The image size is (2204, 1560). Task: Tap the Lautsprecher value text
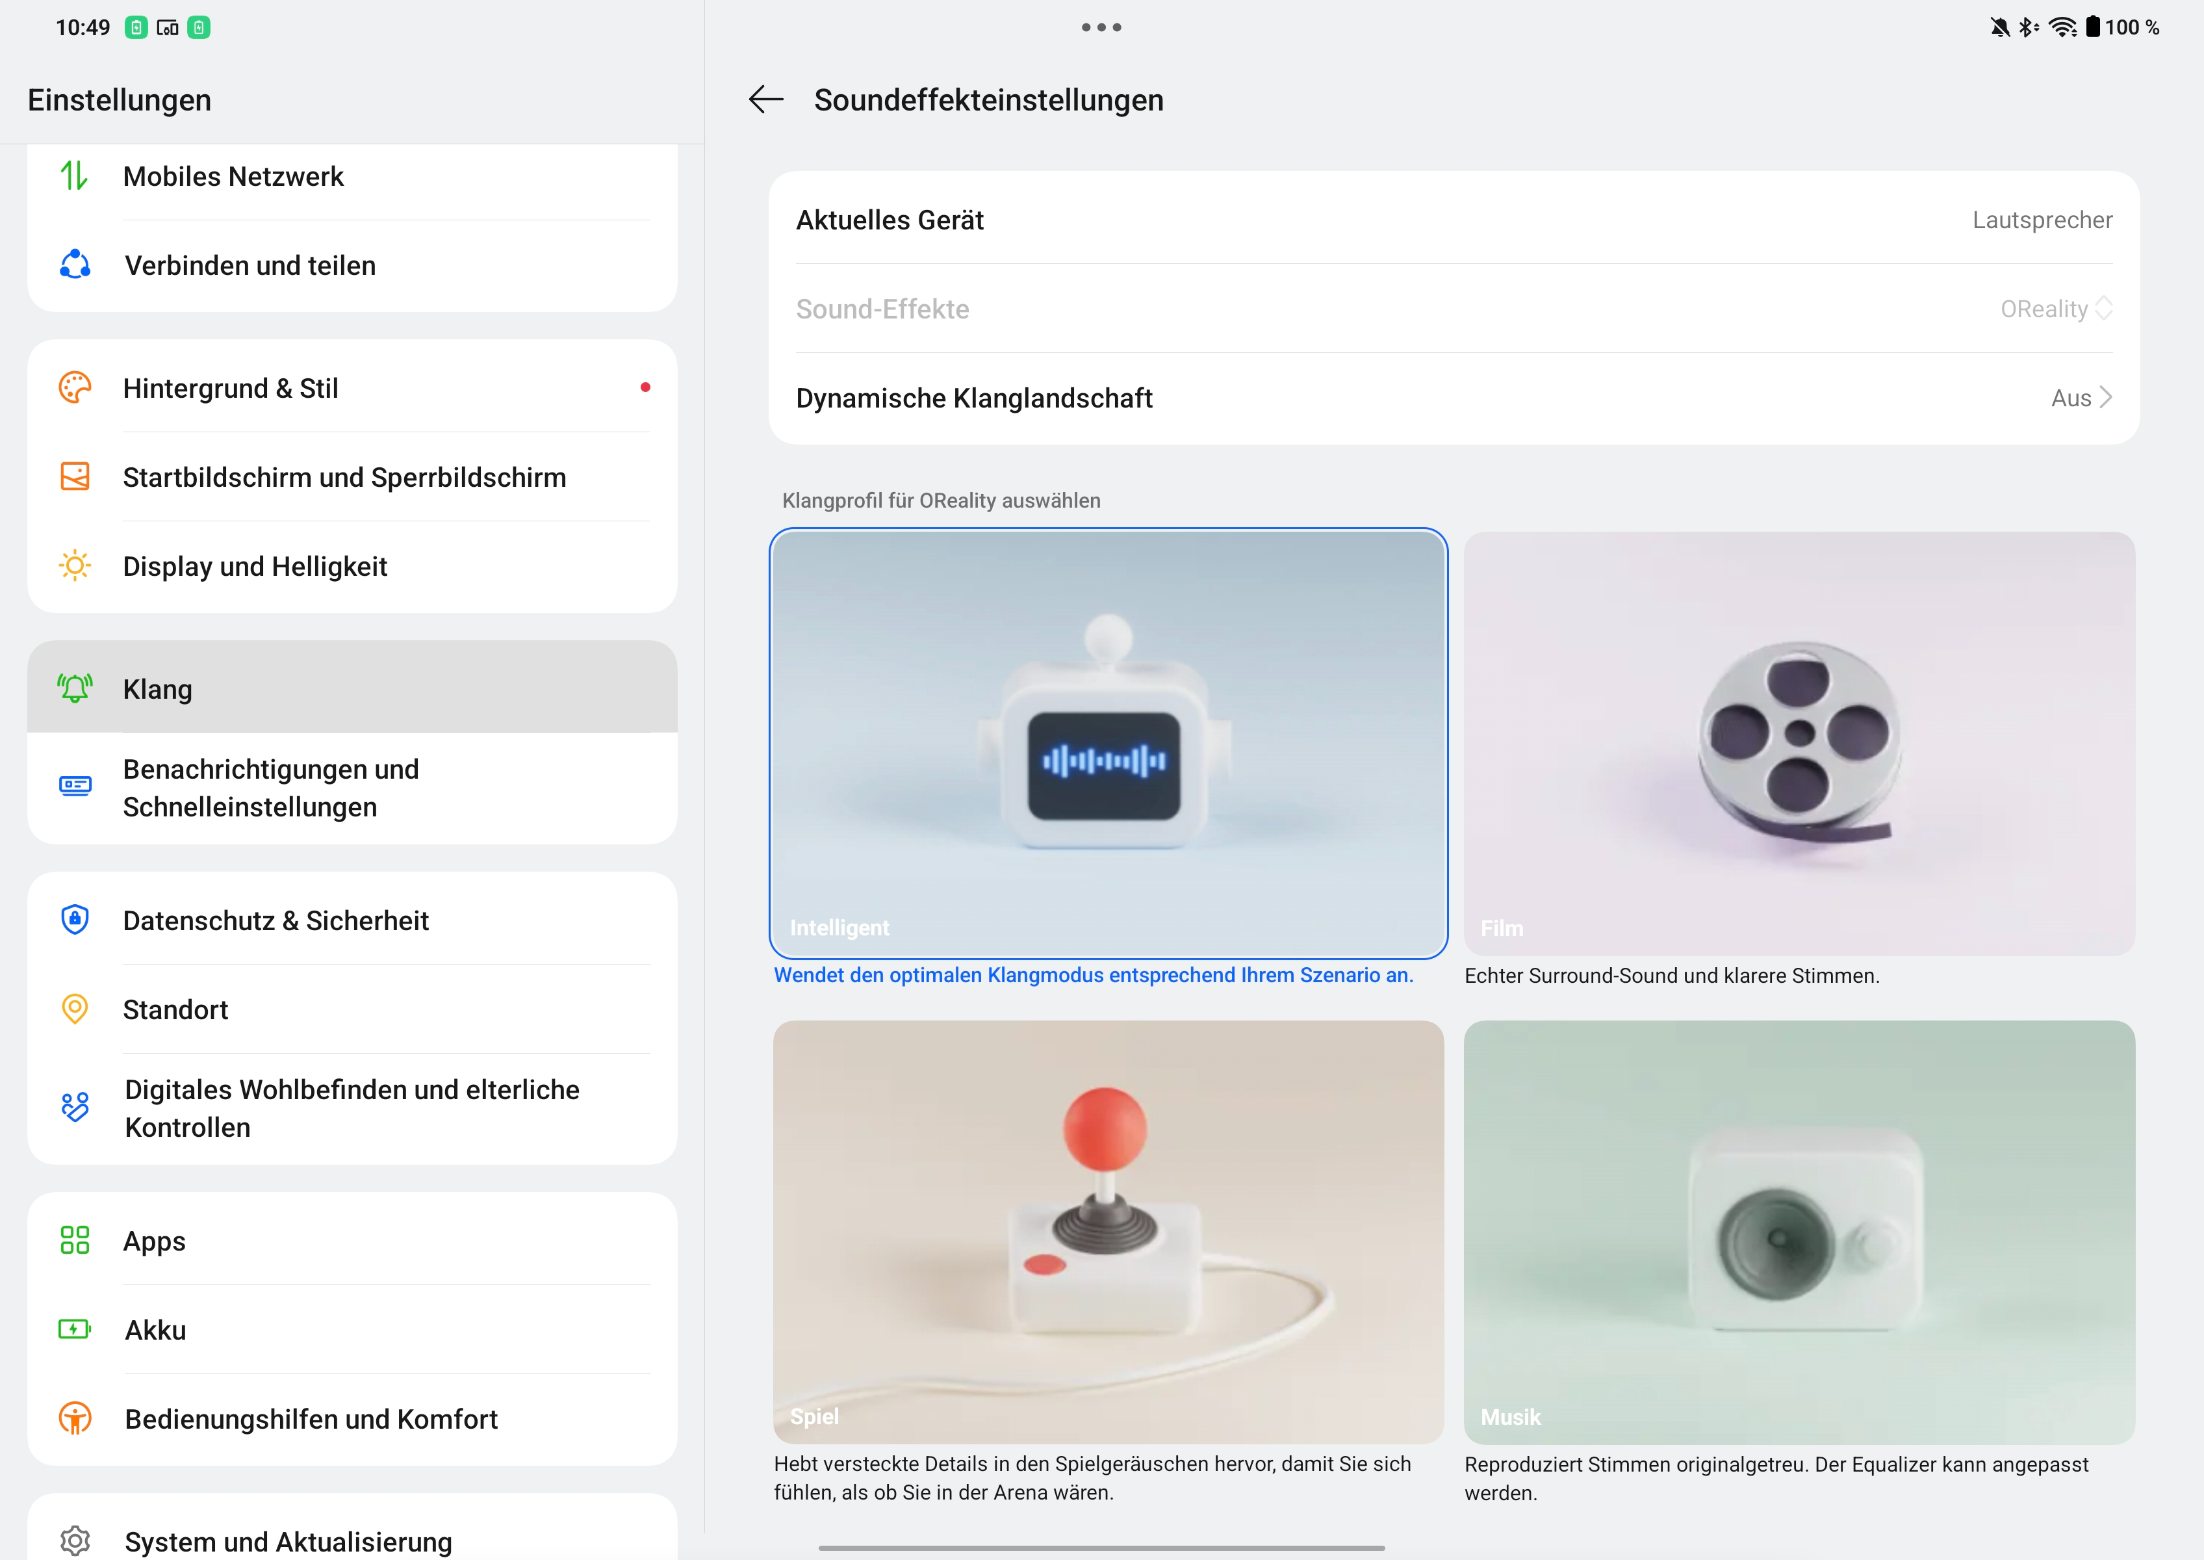pyautogui.click(x=2042, y=220)
